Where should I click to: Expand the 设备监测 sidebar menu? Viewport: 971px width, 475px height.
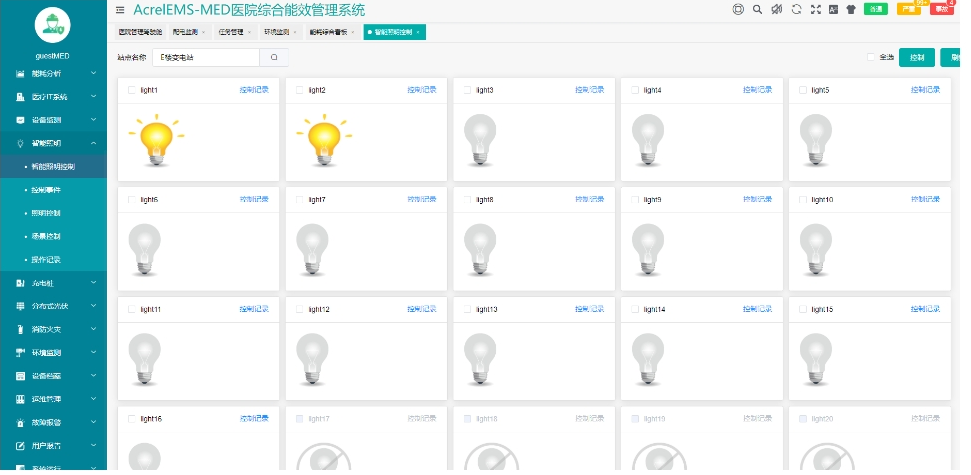pyautogui.click(x=53, y=120)
